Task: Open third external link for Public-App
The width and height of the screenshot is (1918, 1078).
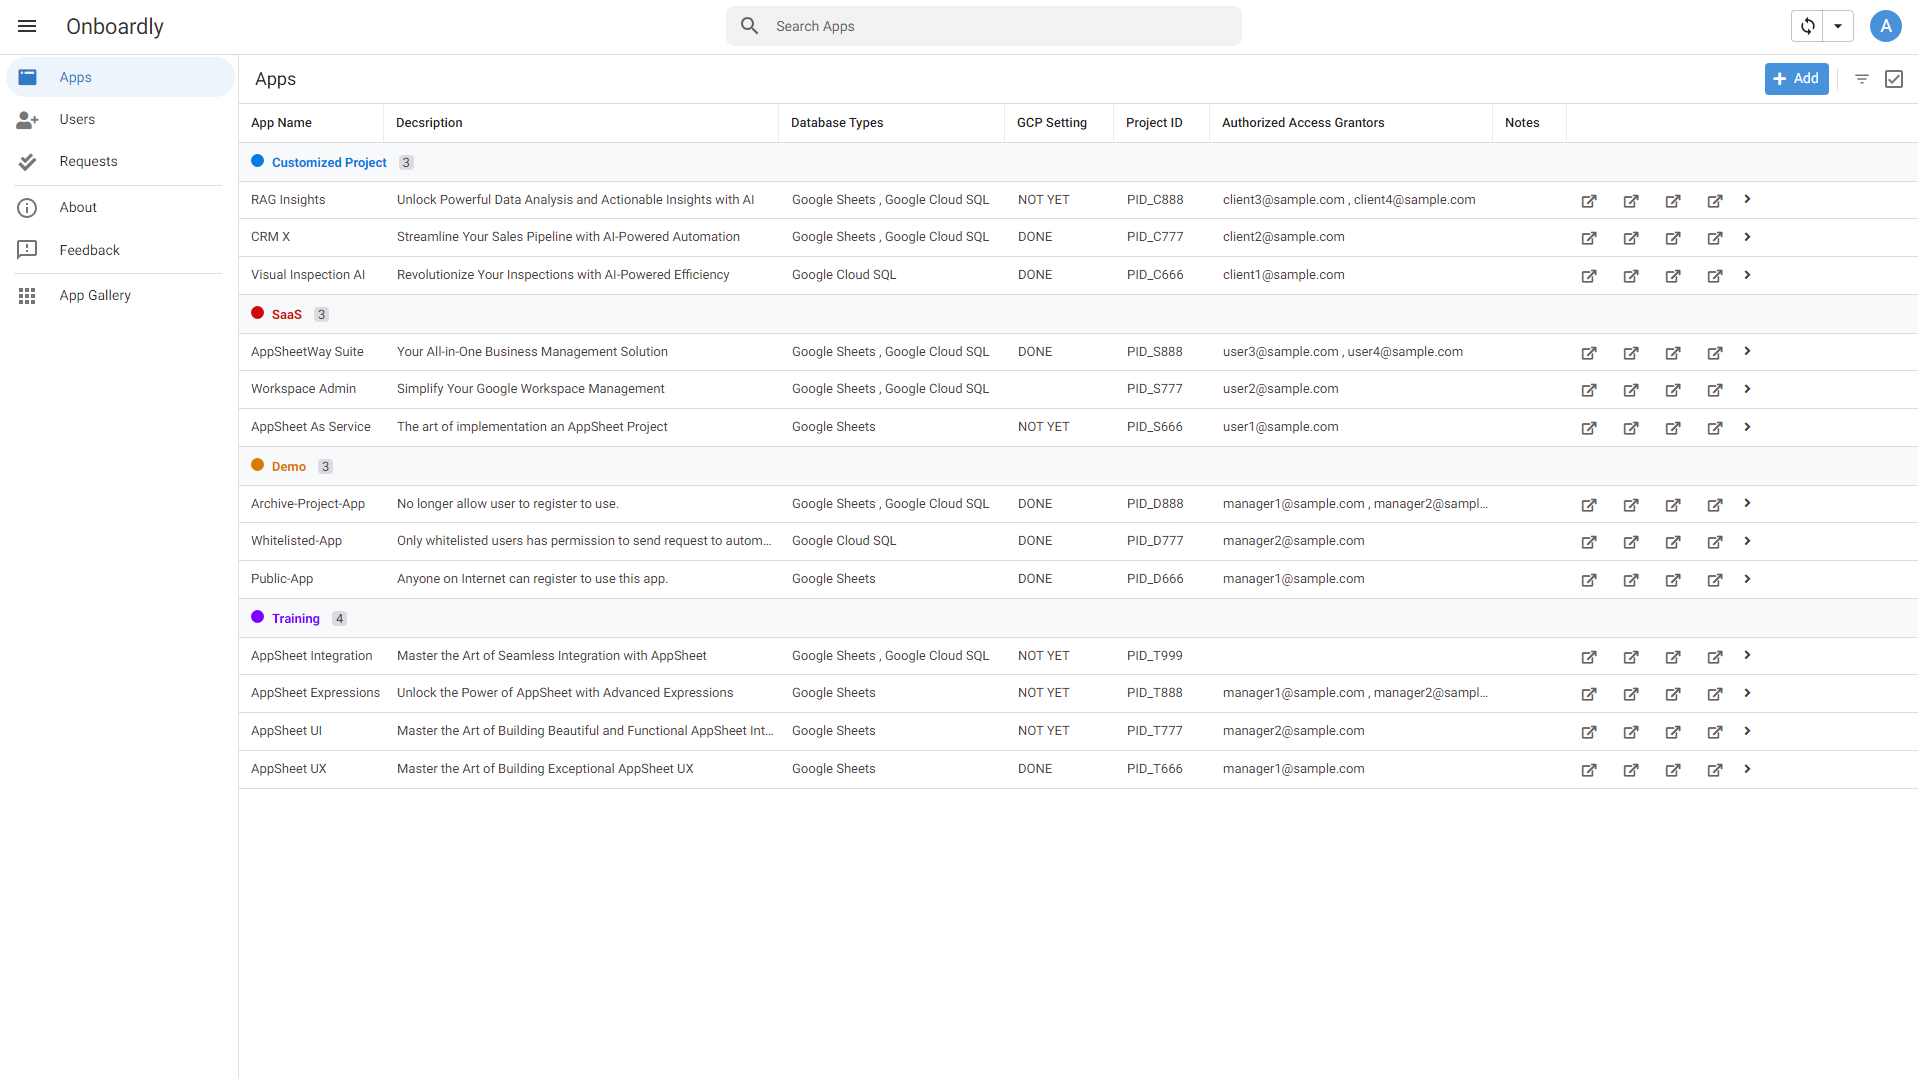Action: click(x=1672, y=580)
